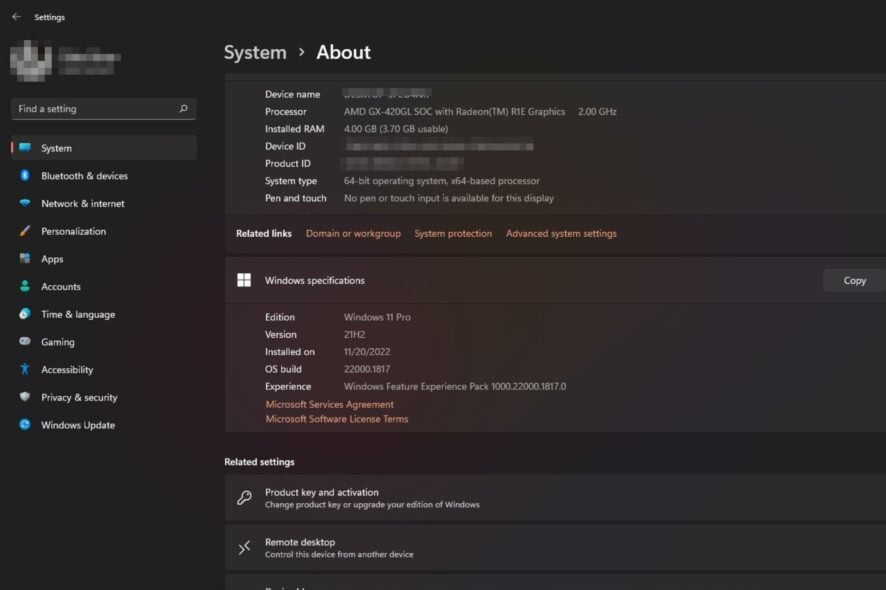
Task: Open Domain or workgroup link
Action: tap(353, 233)
